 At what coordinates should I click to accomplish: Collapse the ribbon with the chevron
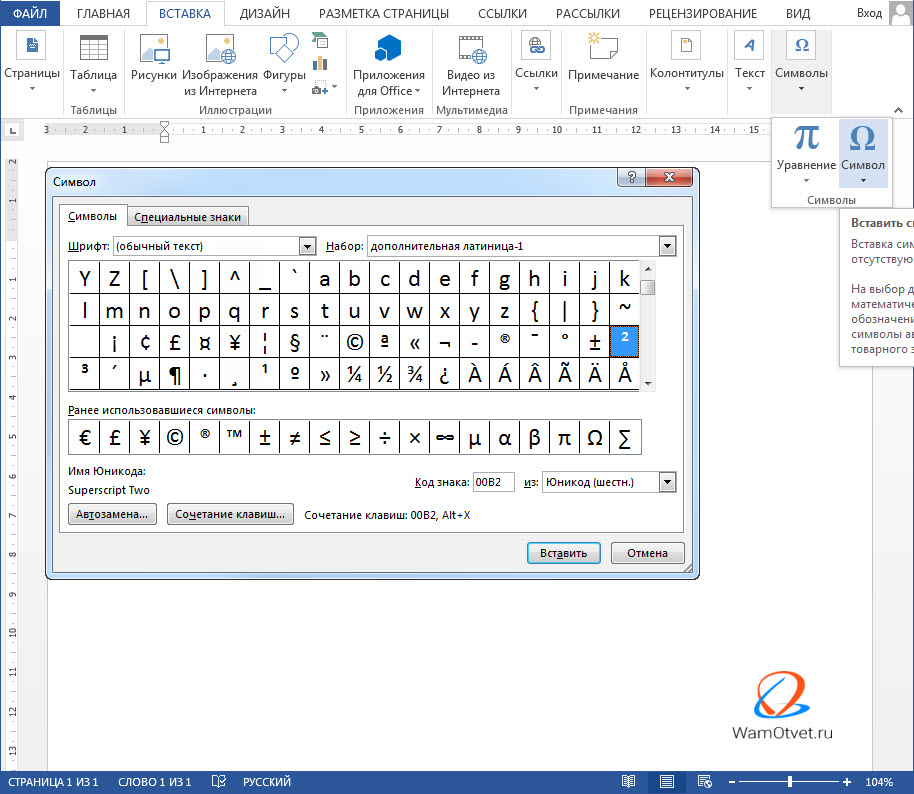click(898, 110)
